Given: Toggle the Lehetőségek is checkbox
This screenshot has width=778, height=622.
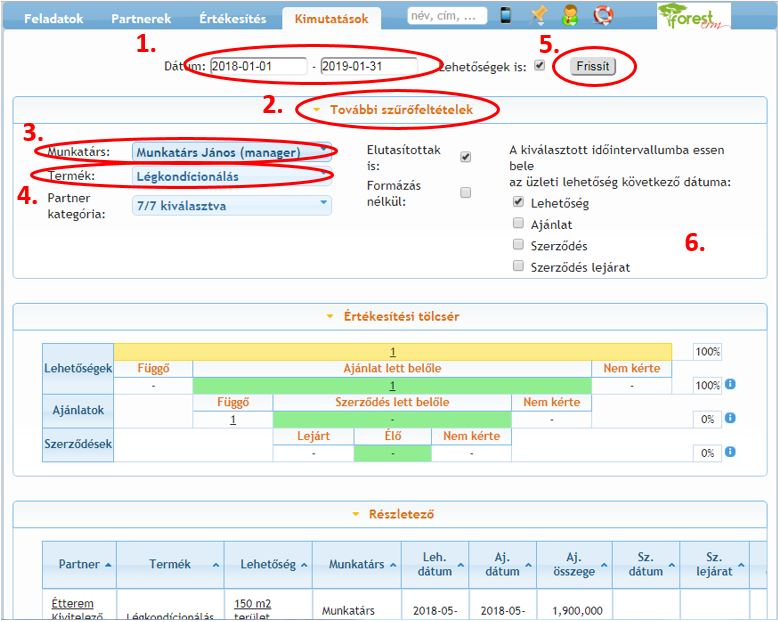Looking at the screenshot, I should tap(541, 66).
